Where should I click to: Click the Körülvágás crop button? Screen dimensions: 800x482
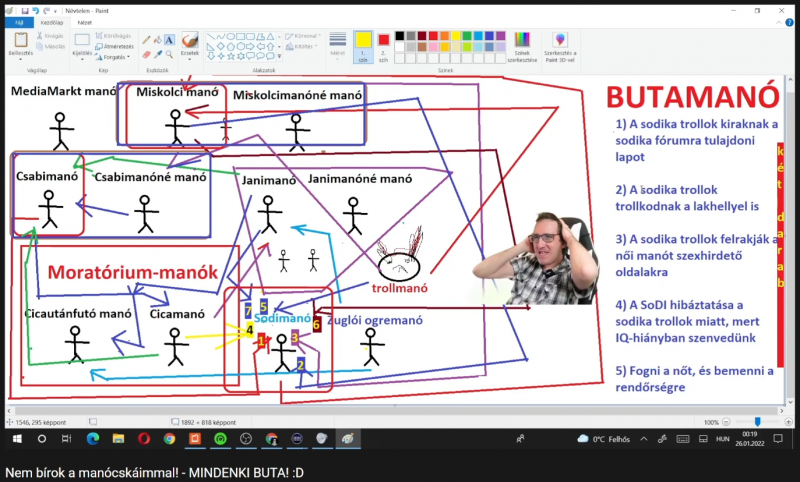tap(113, 36)
